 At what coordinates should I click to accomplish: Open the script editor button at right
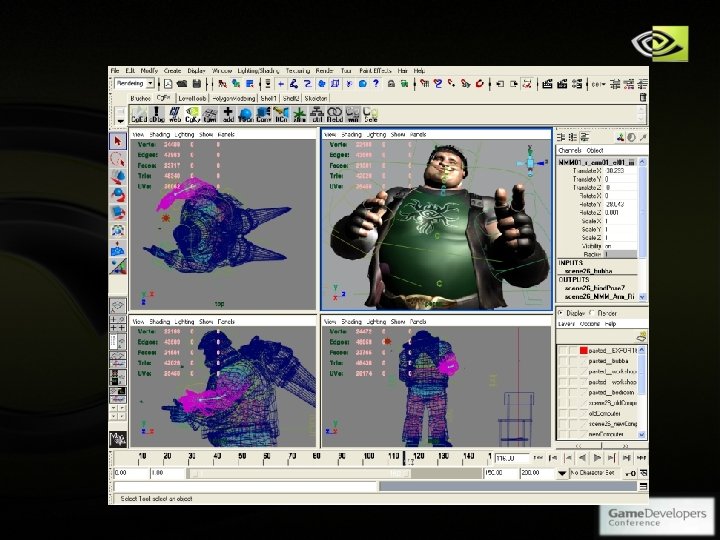click(643, 486)
